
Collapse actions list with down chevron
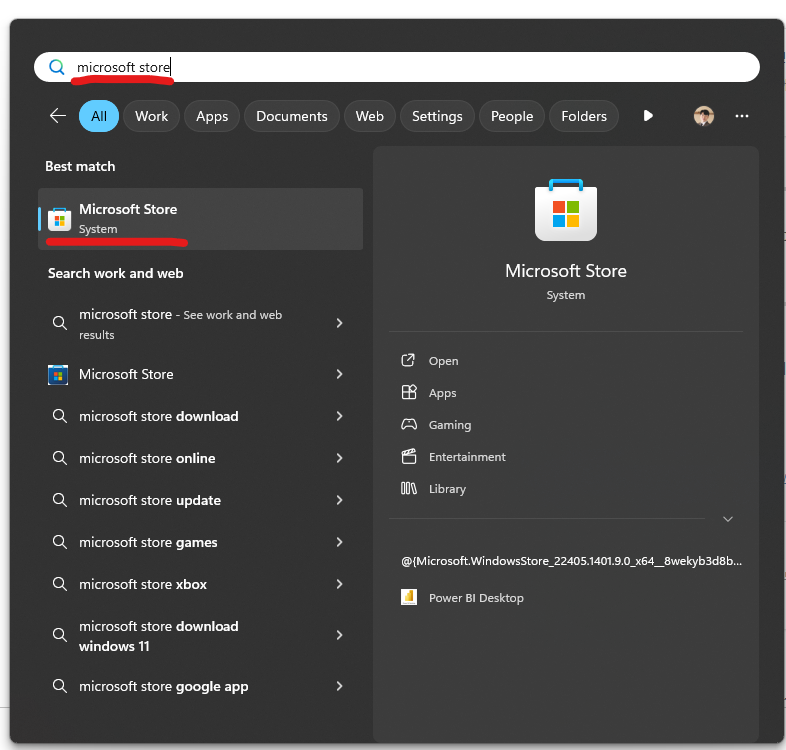pos(728,519)
